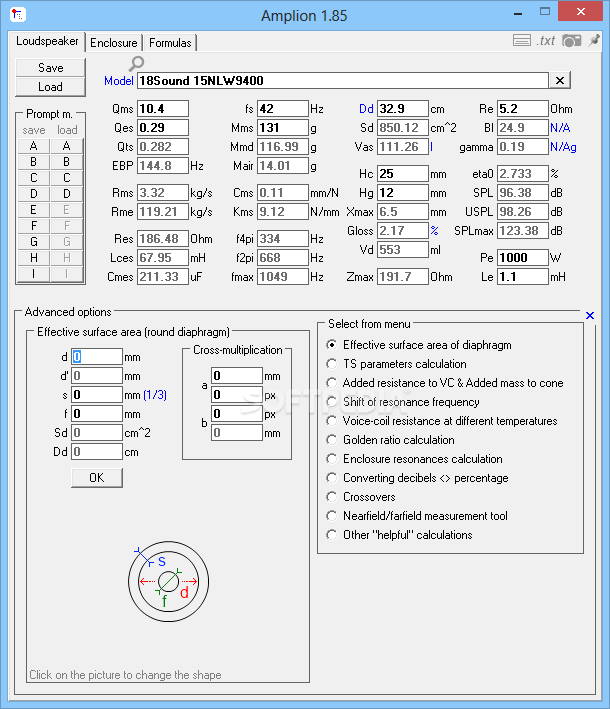The width and height of the screenshot is (610, 709).
Task: Open the Formulas tab
Action: coord(170,43)
